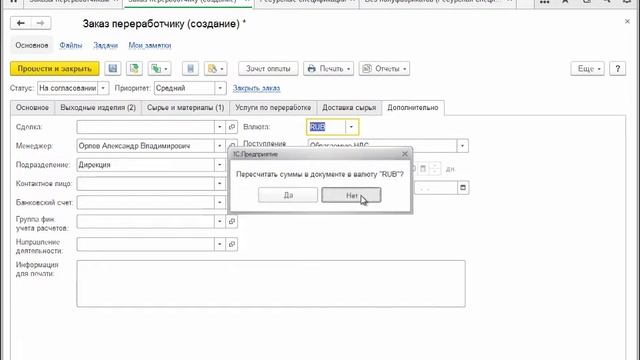Expand the Валюта RUB dropdown arrow
Screen dimensions: 640x360
[x=351, y=127]
